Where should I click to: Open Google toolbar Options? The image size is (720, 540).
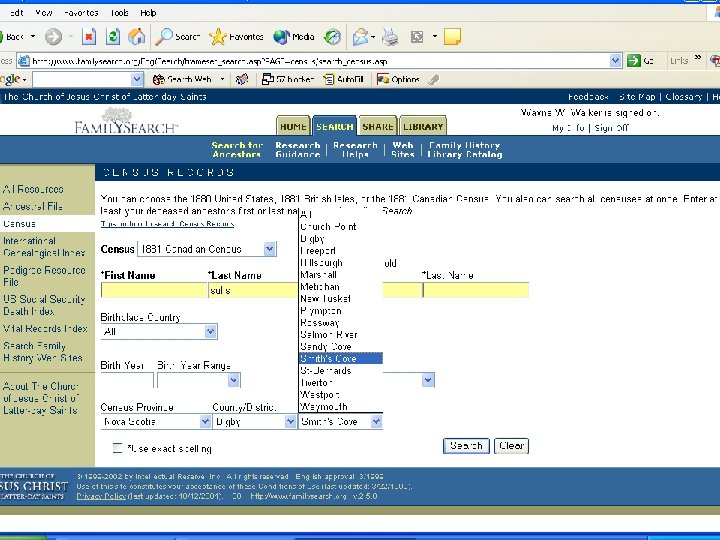point(398,79)
